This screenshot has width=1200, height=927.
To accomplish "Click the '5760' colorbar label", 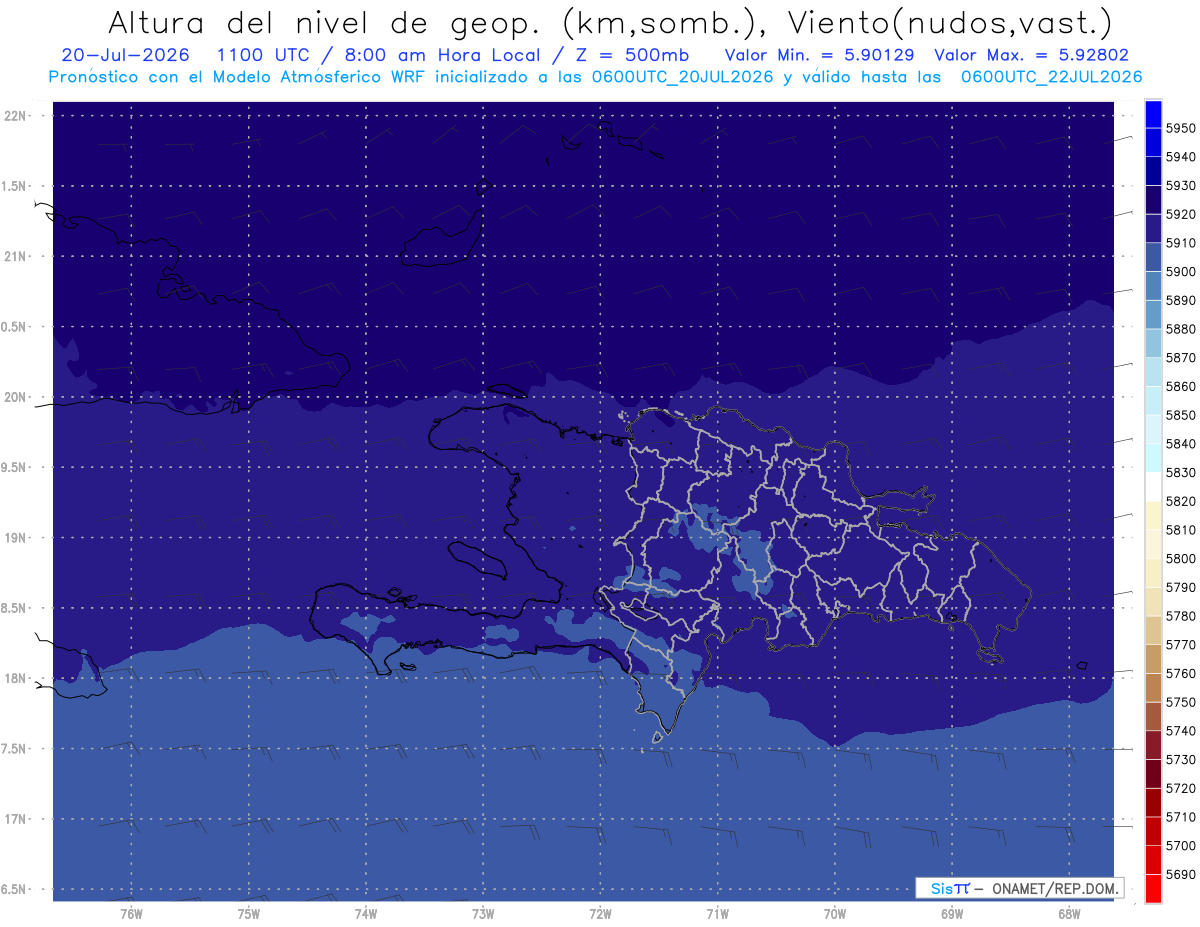I will (x=1181, y=673).
